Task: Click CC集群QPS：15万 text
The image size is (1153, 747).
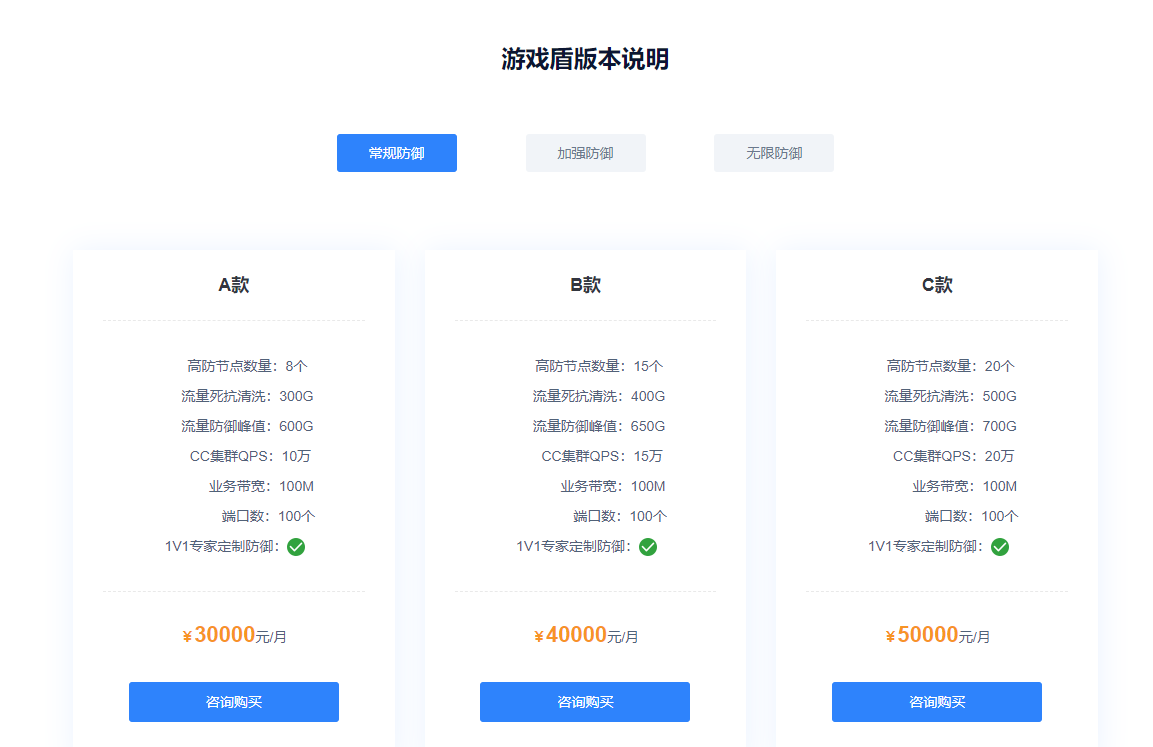Action: (602, 457)
